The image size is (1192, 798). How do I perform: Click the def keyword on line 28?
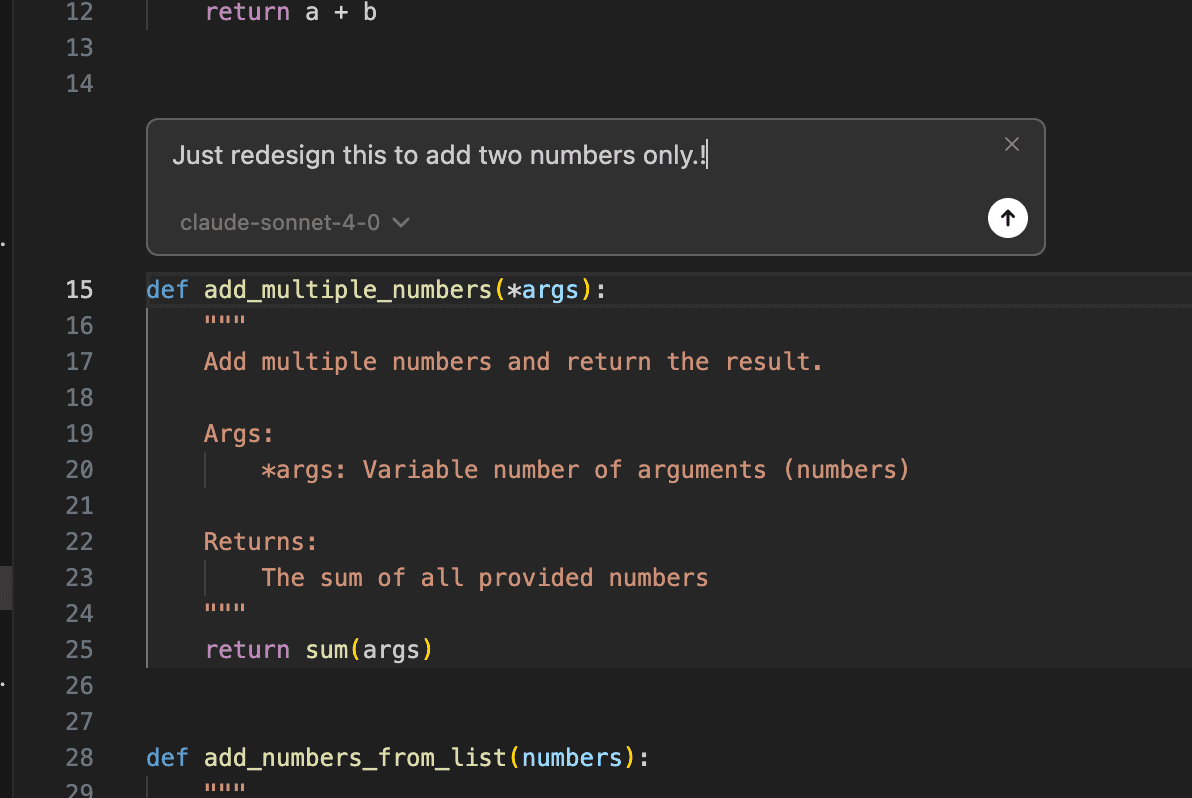coord(167,758)
